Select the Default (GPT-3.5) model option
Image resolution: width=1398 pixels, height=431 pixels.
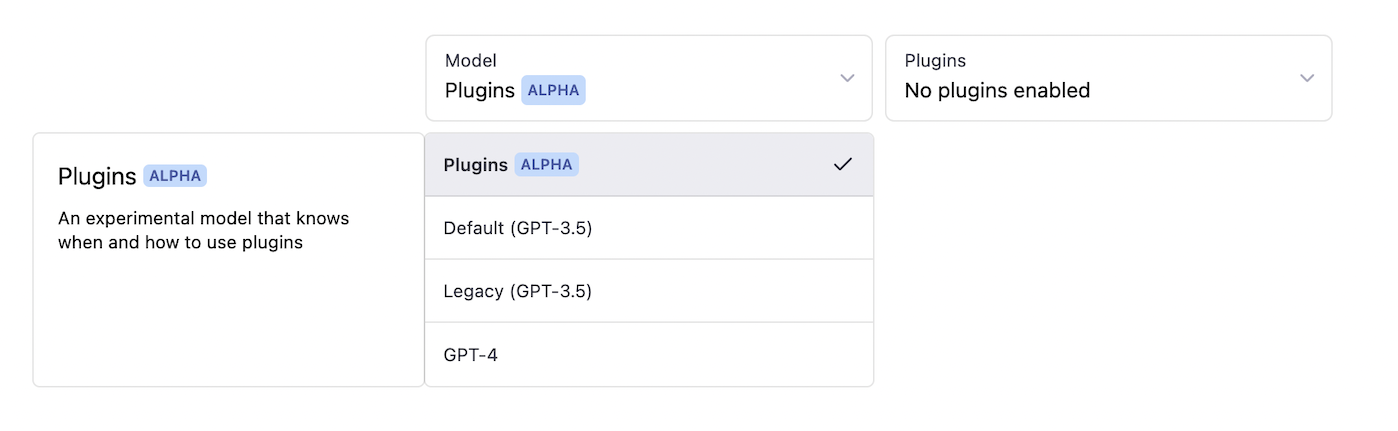coord(518,228)
